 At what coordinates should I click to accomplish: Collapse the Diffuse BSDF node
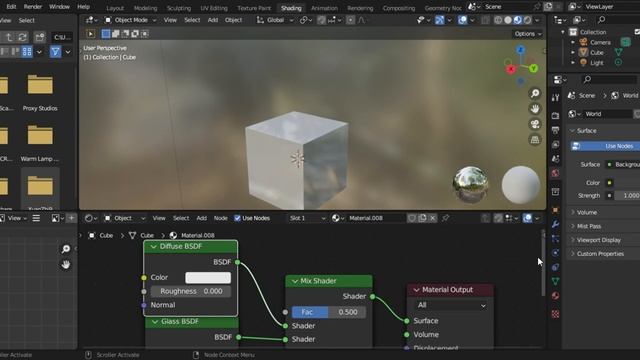click(153, 247)
